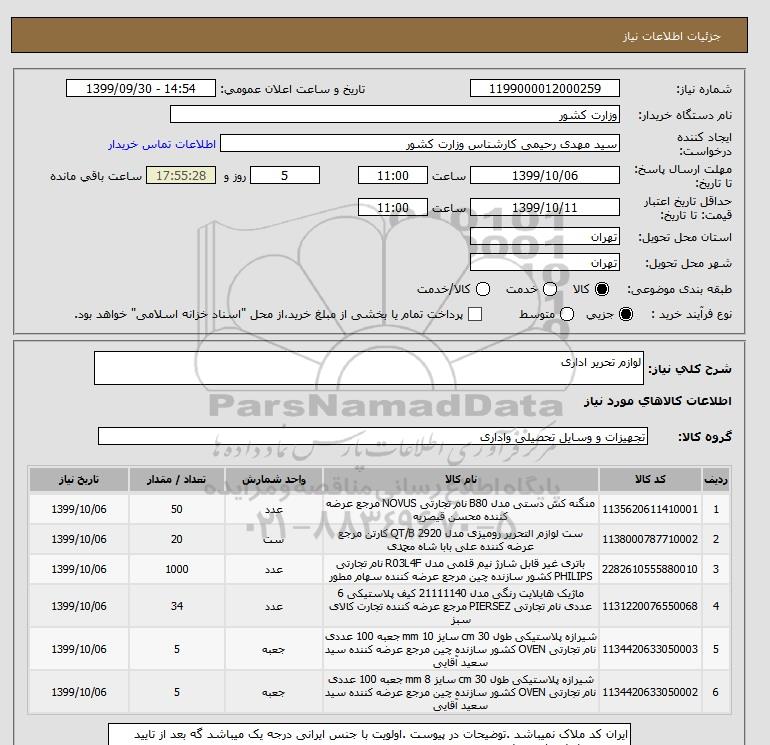Screen dimensions: 770x745
Task: Click quantity 1000 in the battery row
Action: (x=177, y=569)
